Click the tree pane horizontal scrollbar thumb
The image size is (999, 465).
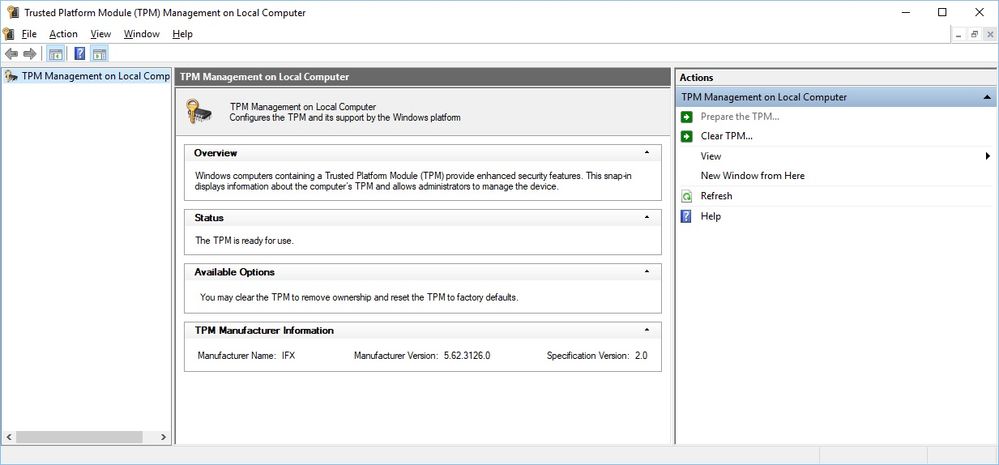[x=79, y=437]
